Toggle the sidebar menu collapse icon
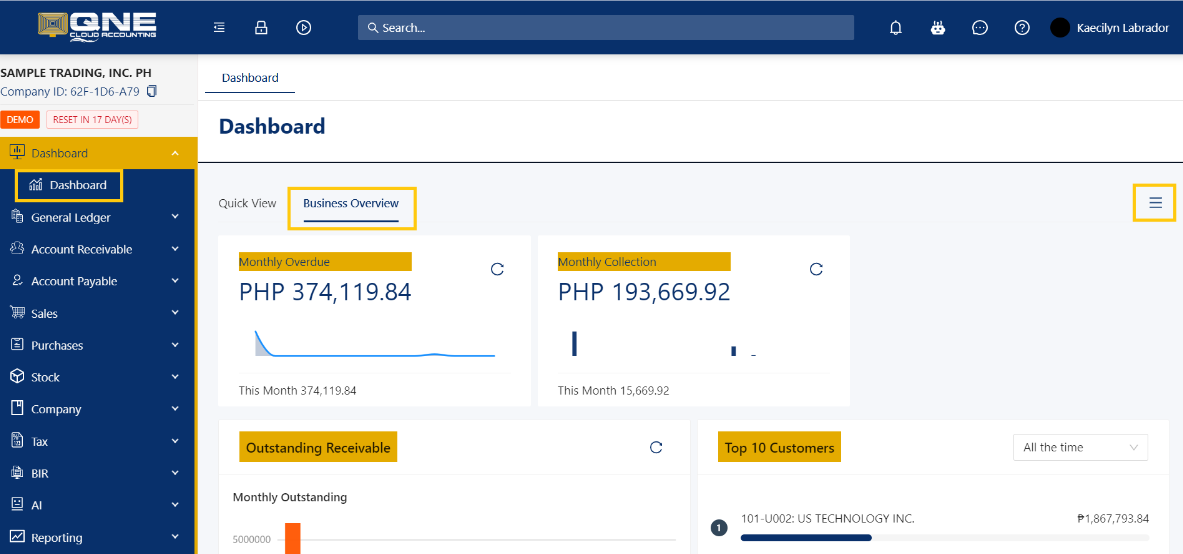The width and height of the screenshot is (1183, 554). 220,27
